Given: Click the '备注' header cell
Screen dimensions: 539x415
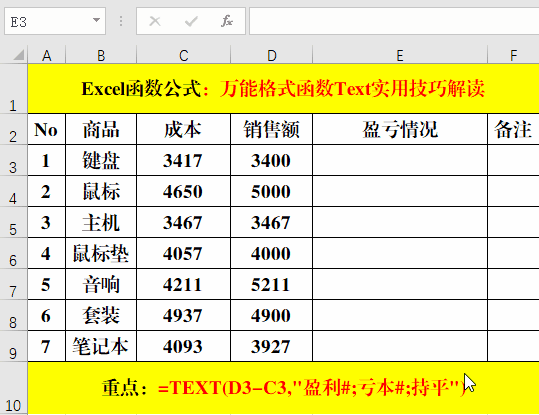Looking at the screenshot, I should pos(513,129).
